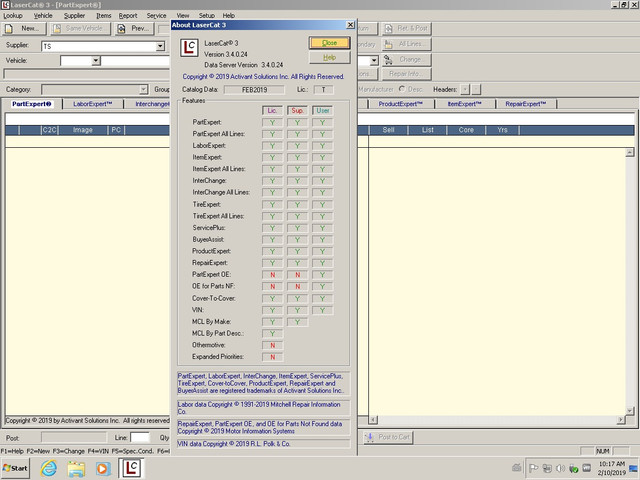
Task: Click the New toolbar button
Action: pyautogui.click(x=24, y=29)
